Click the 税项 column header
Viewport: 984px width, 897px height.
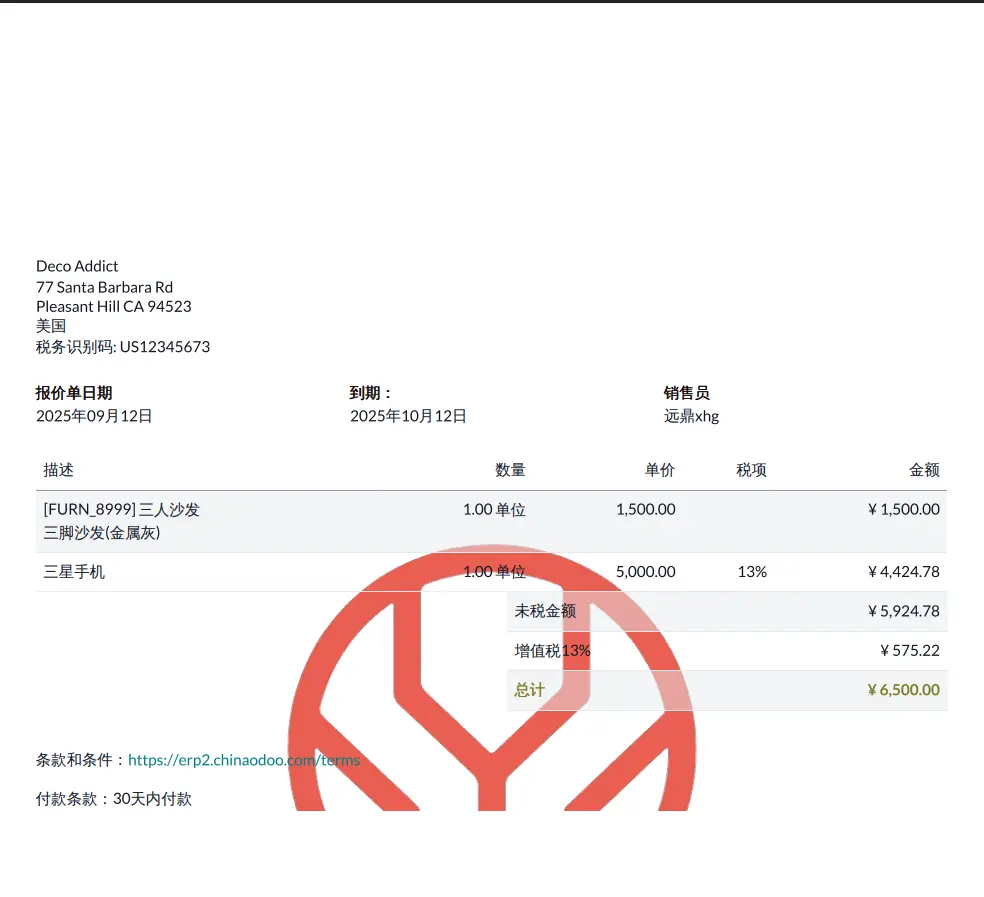pos(751,470)
